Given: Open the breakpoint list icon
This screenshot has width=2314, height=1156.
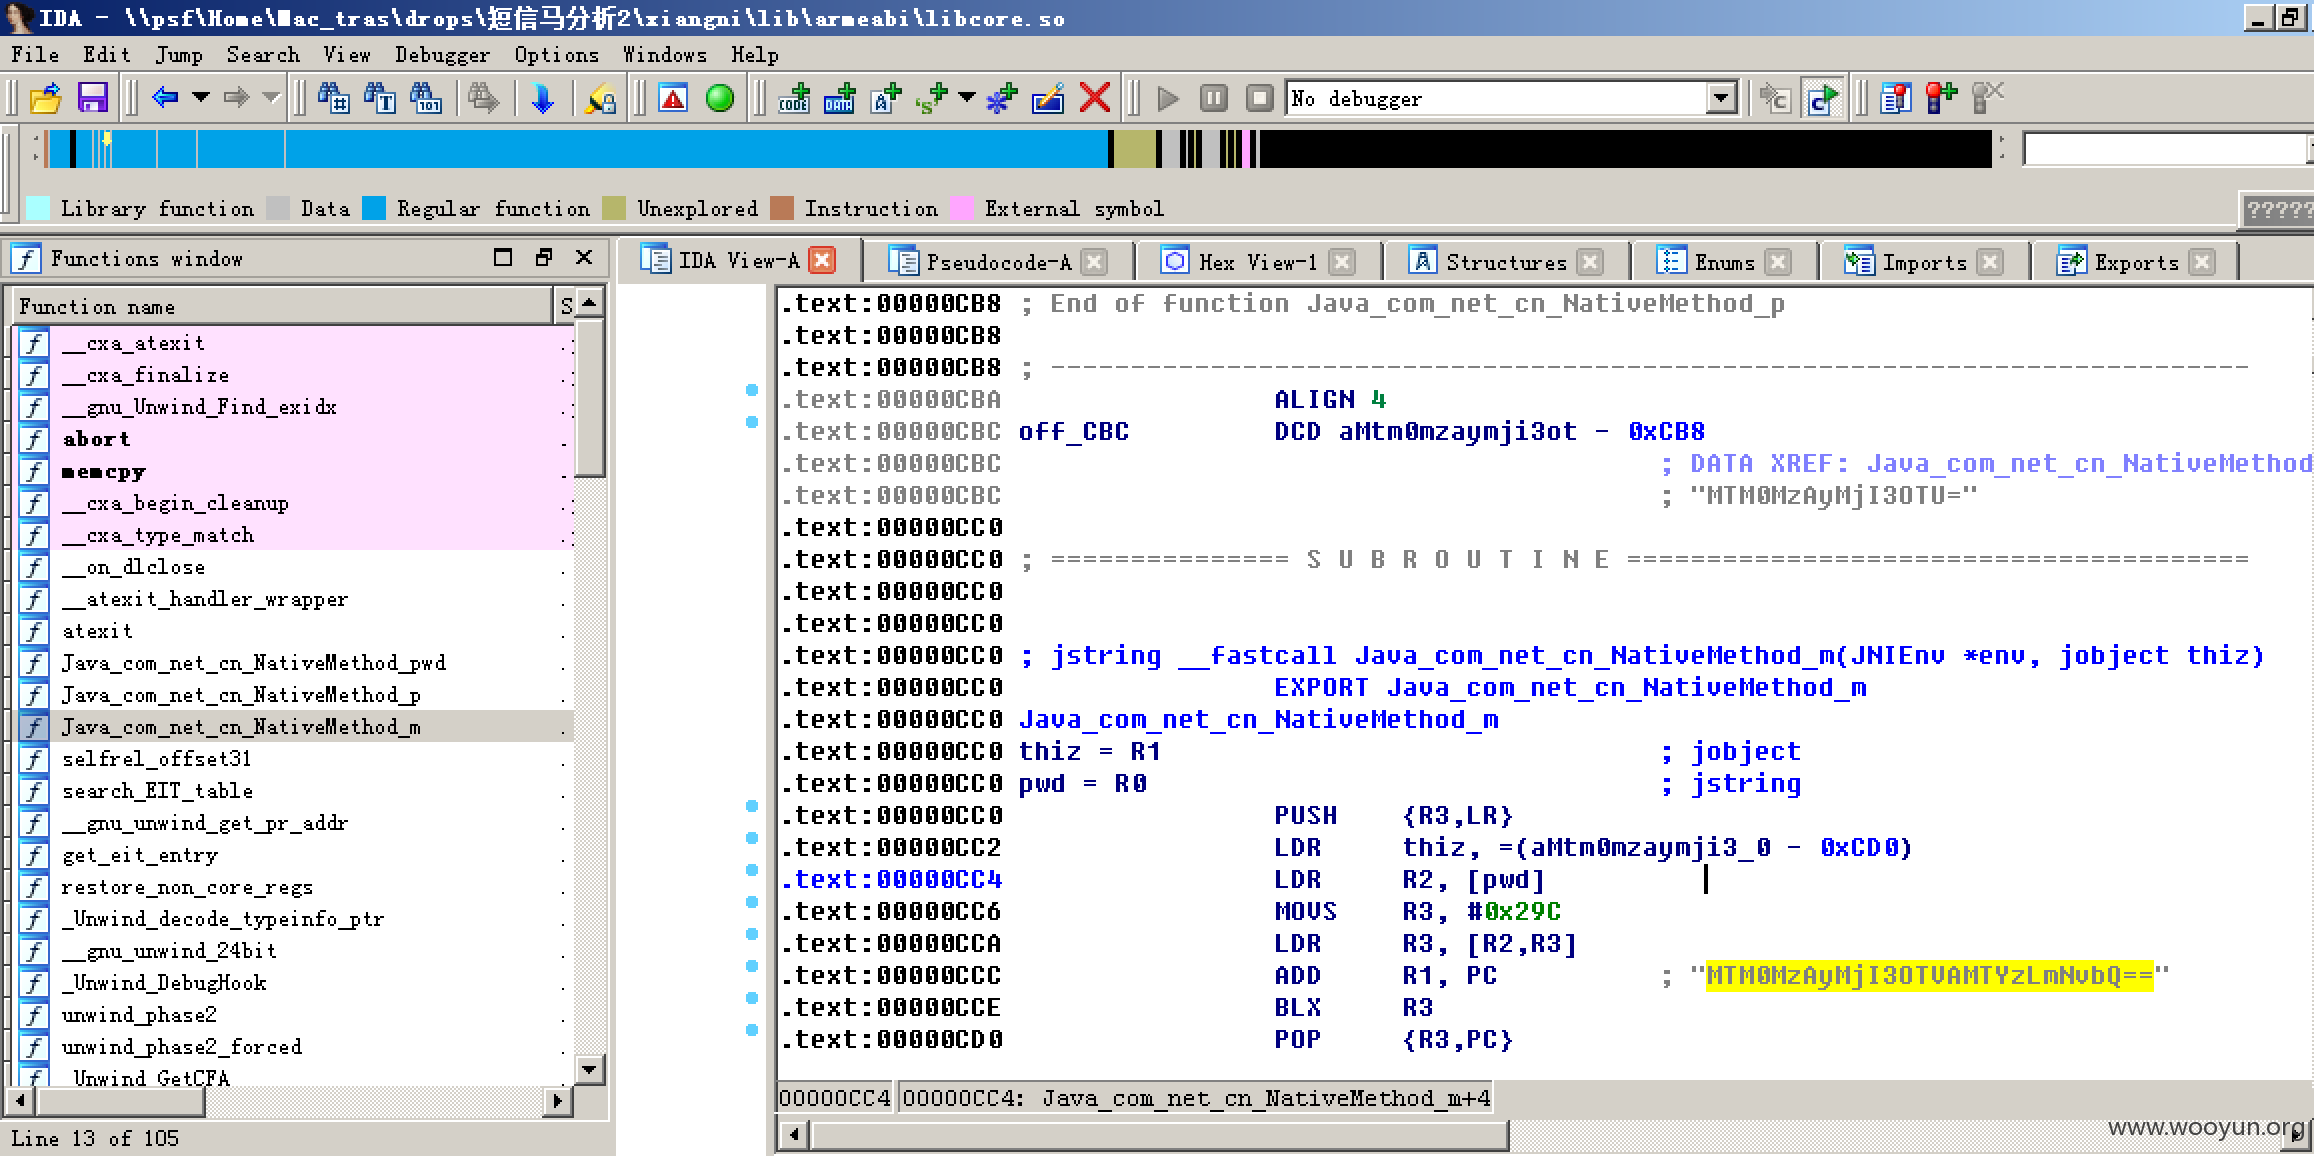Looking at the screenshot, I should click(x=1895, y=98).
